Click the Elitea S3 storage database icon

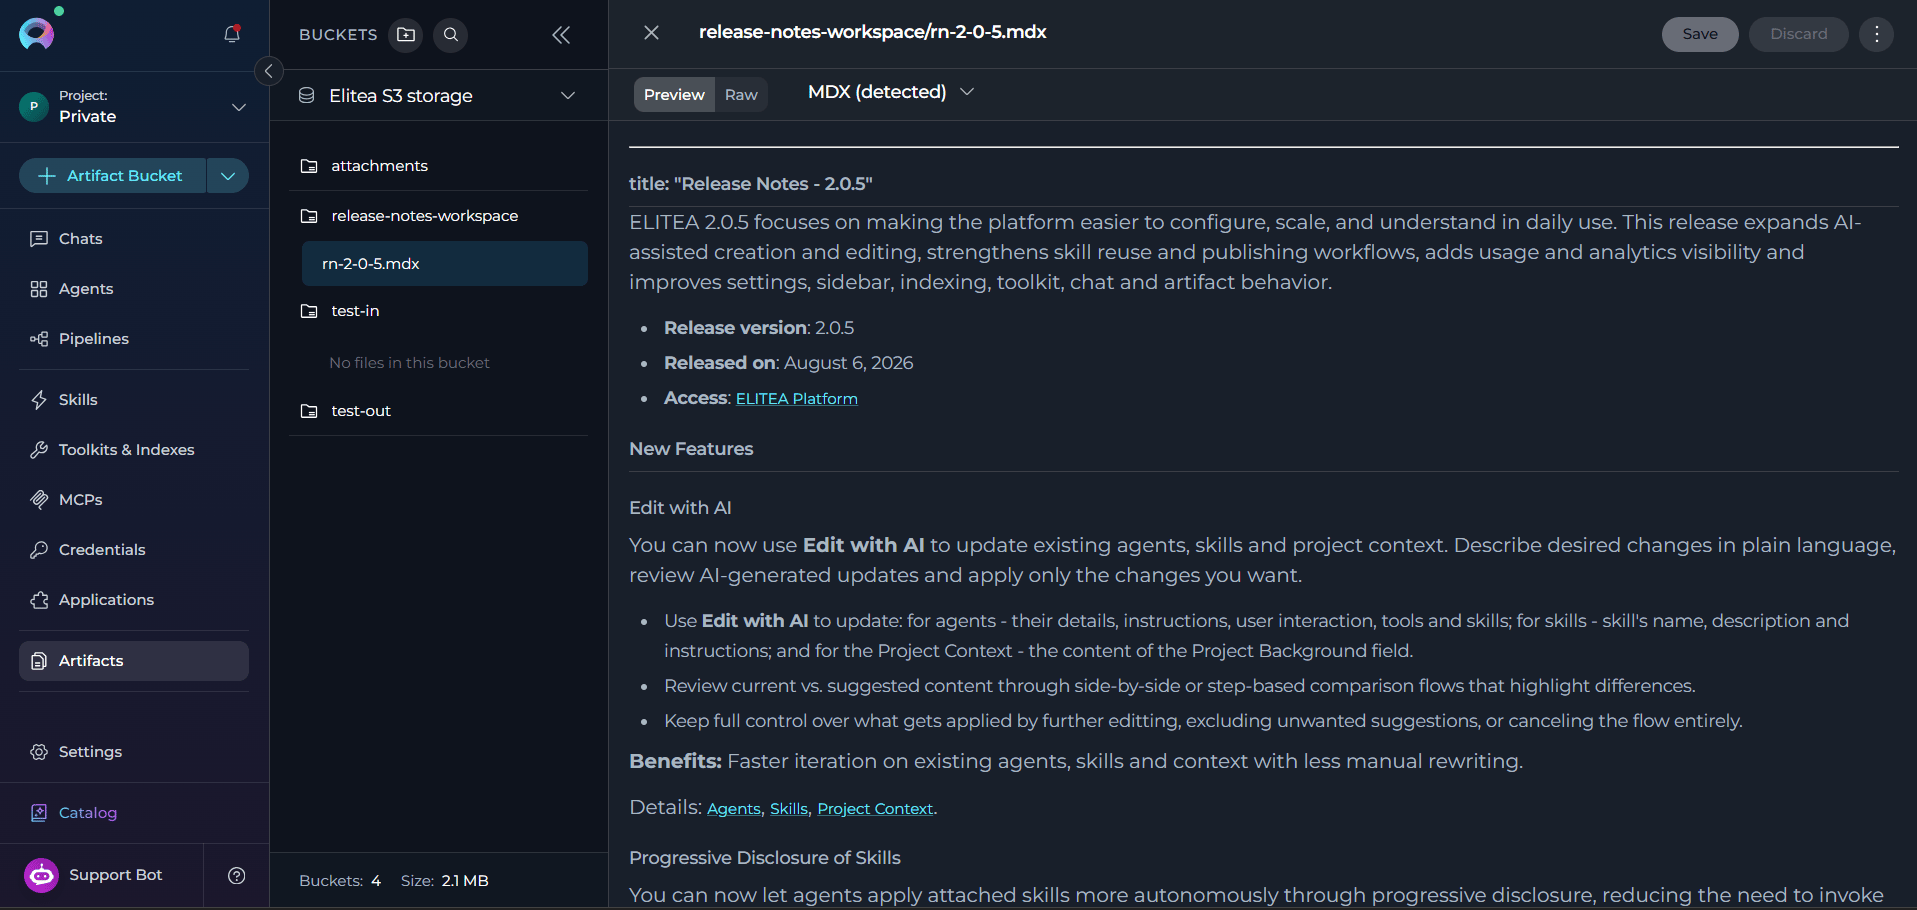pyautogui.click(x=307, y=96)
